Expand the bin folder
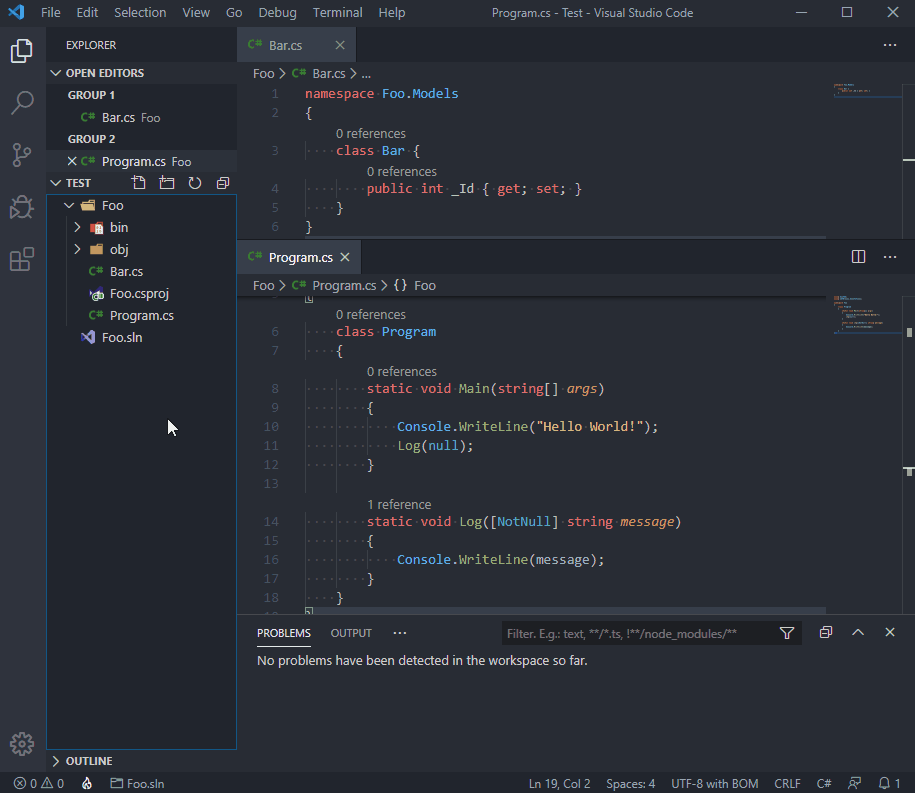 coord(77,228)
